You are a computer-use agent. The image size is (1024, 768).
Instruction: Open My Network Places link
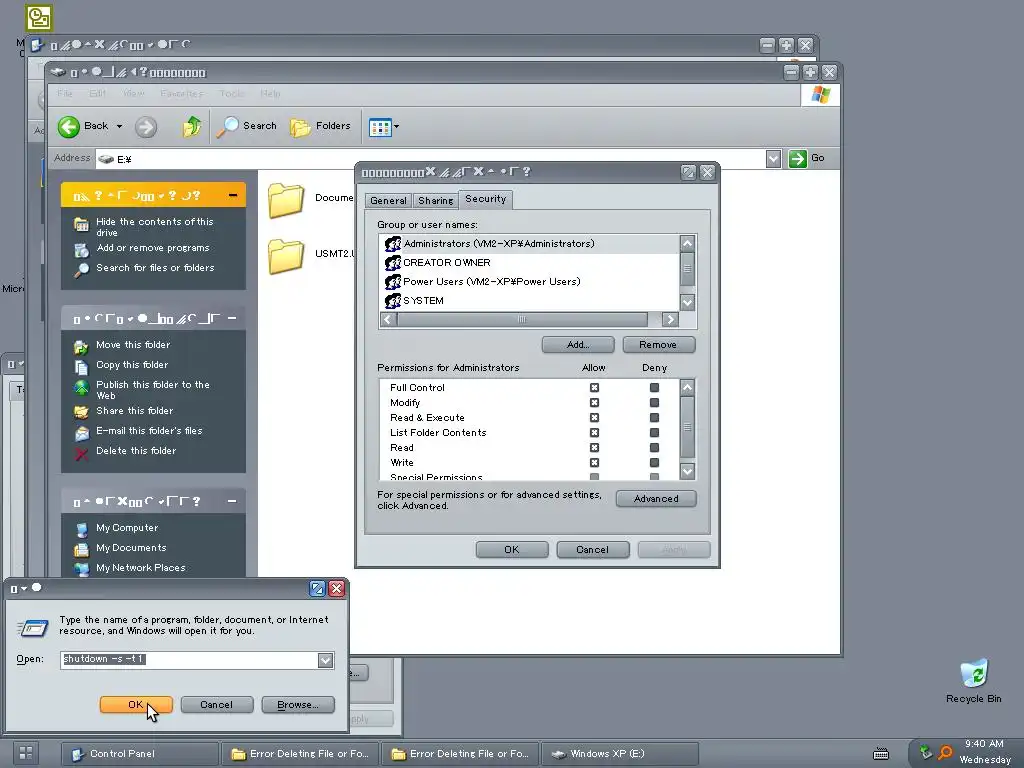[x=140, y=568]
